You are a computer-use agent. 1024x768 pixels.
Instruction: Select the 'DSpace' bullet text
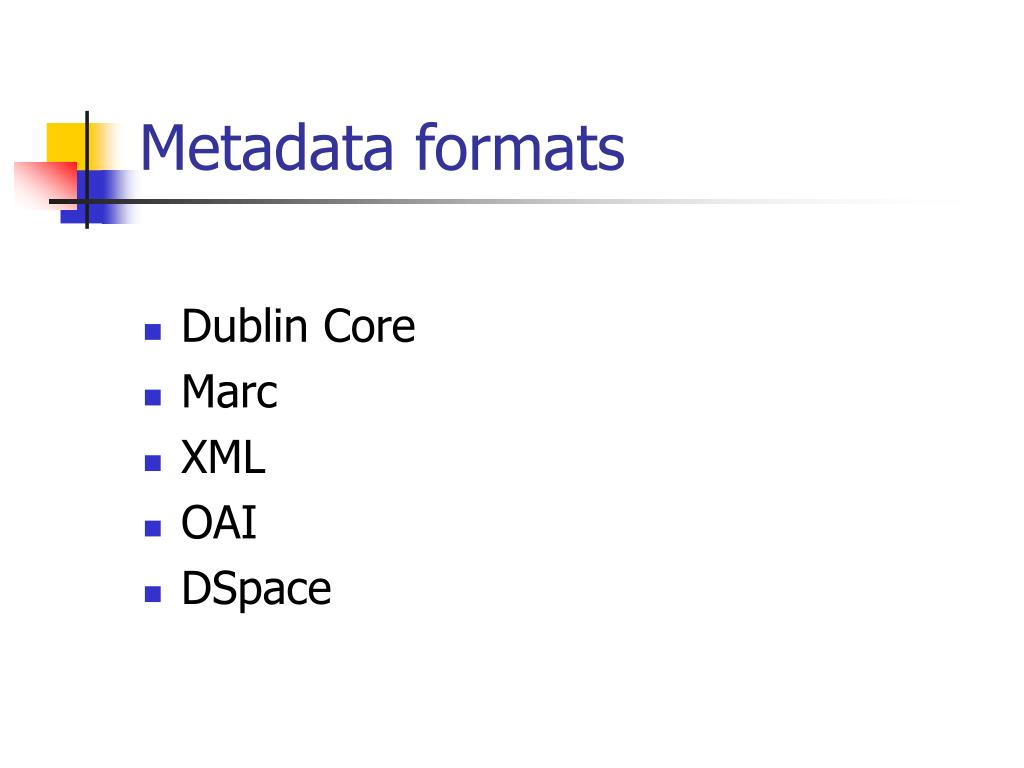point(257,589)
